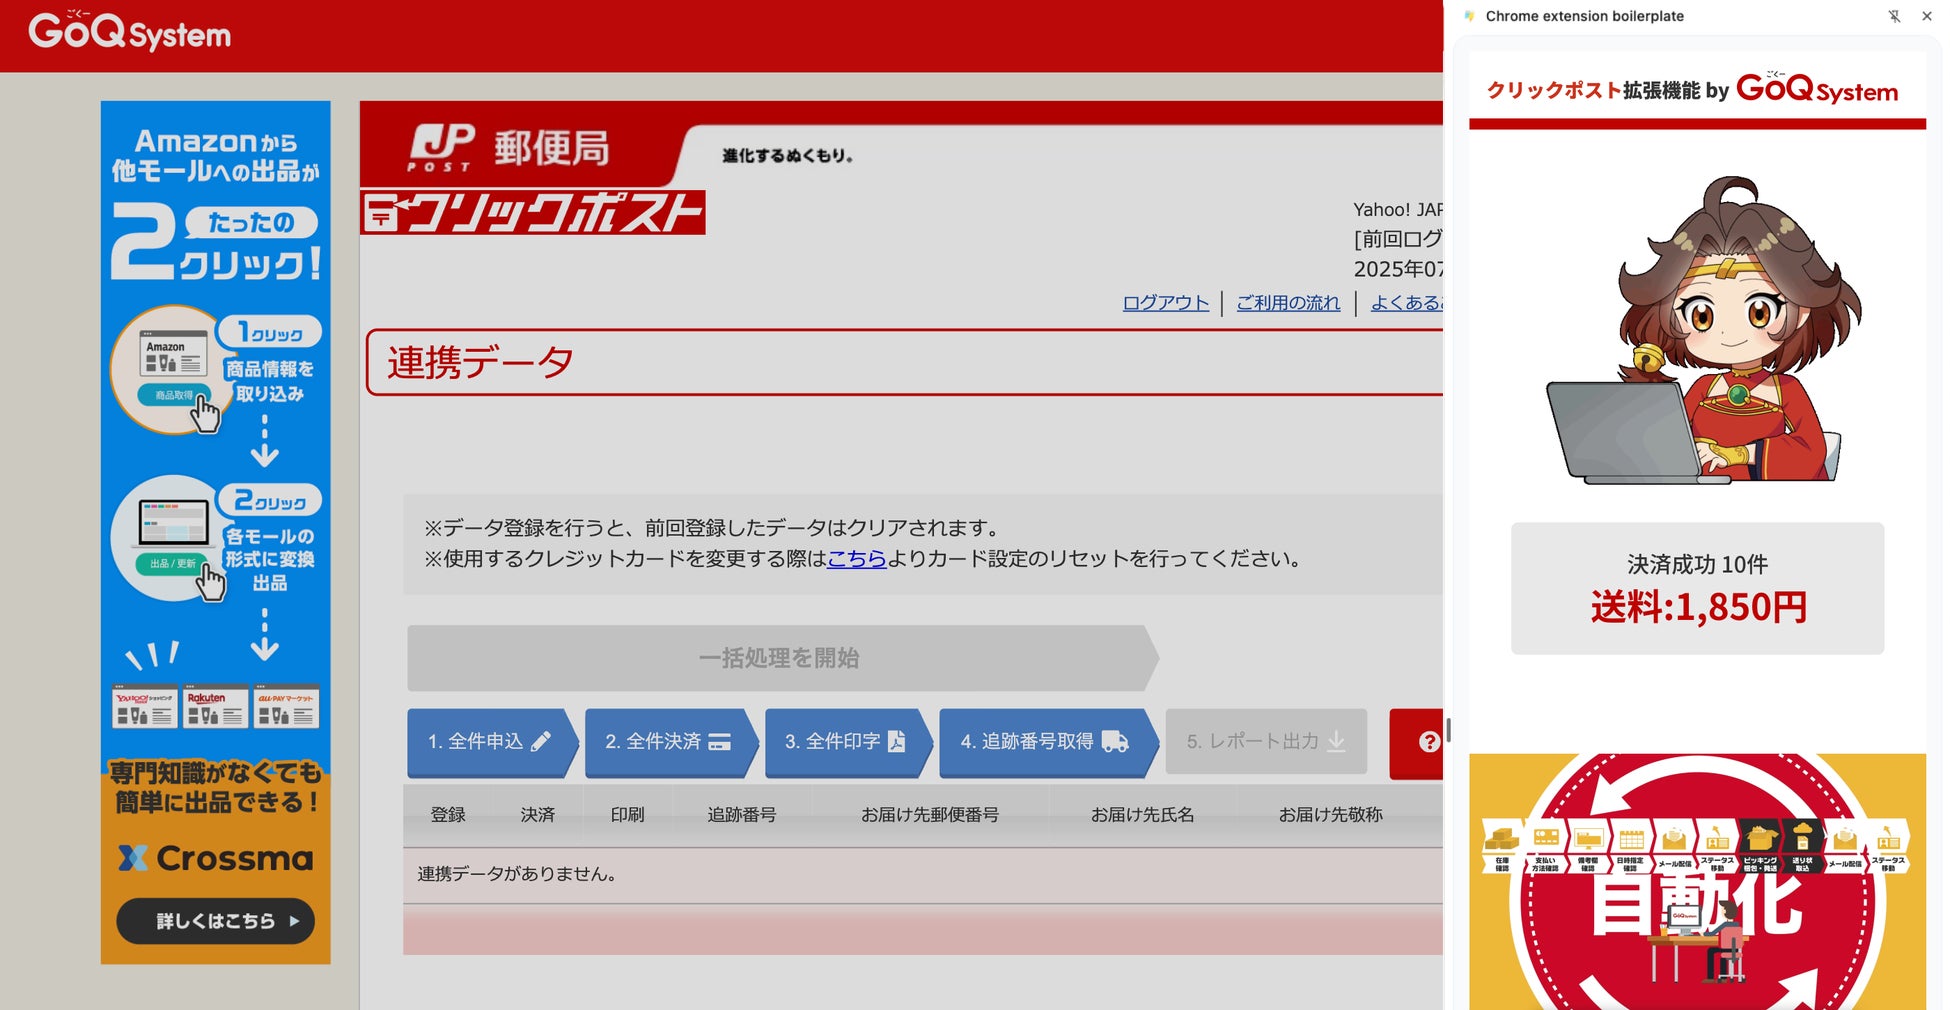Click the お届け先郵便番号 column header

[930, 815]
